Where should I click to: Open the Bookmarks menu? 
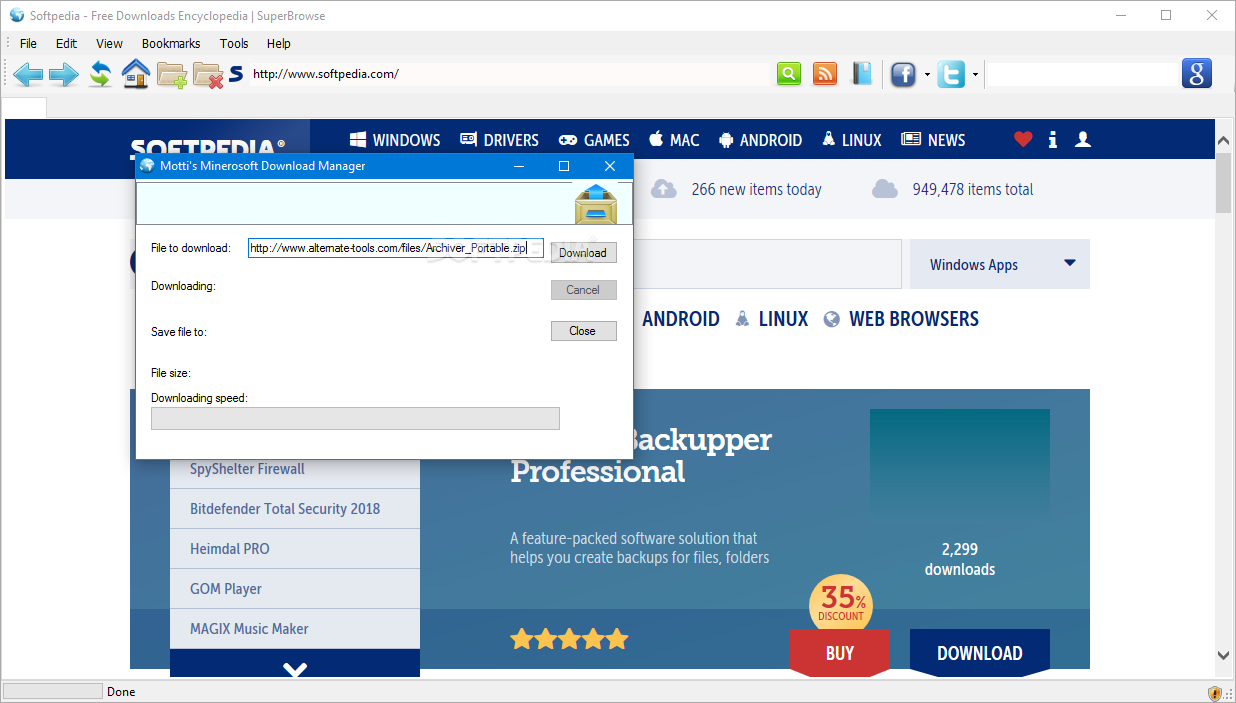[x=171, y=43]
